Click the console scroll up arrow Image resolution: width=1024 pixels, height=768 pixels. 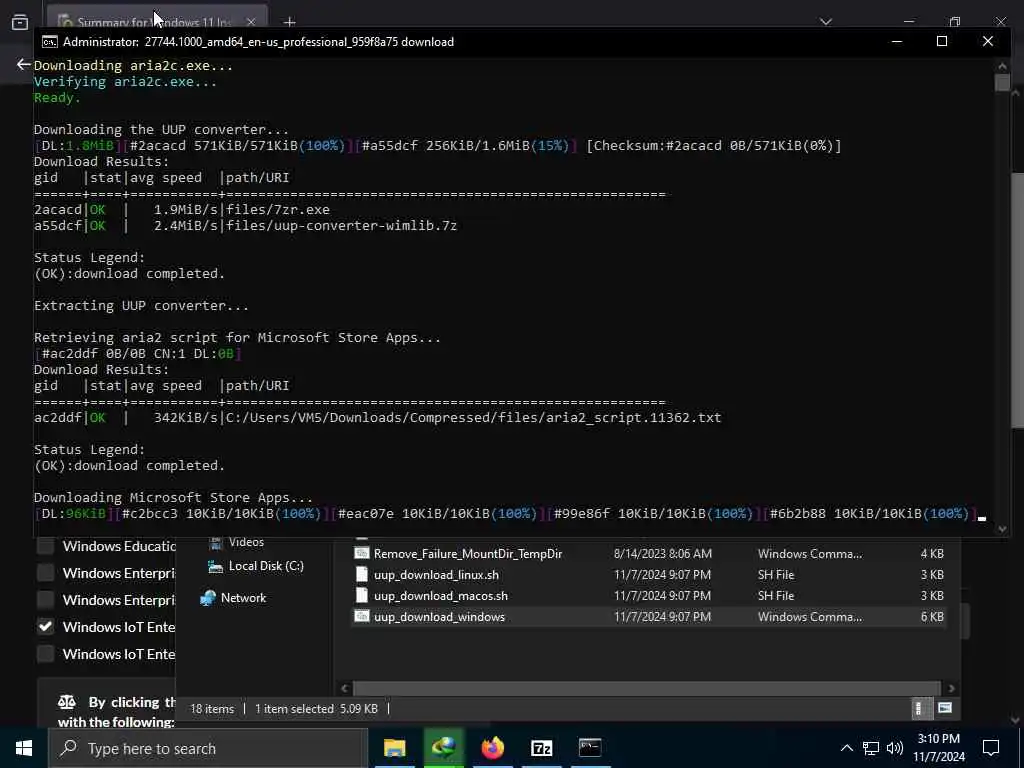(x=1002, y=65)
